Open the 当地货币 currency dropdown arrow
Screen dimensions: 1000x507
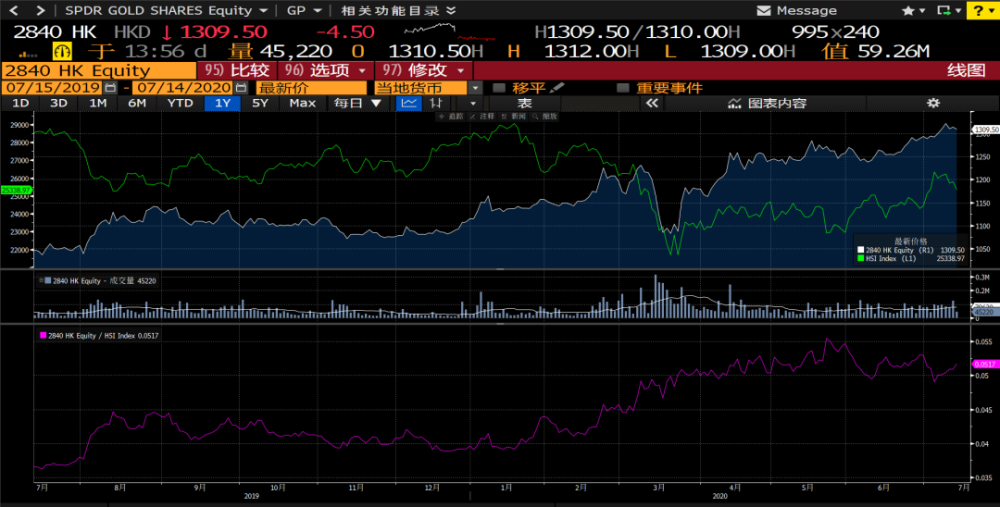[475, 88]
